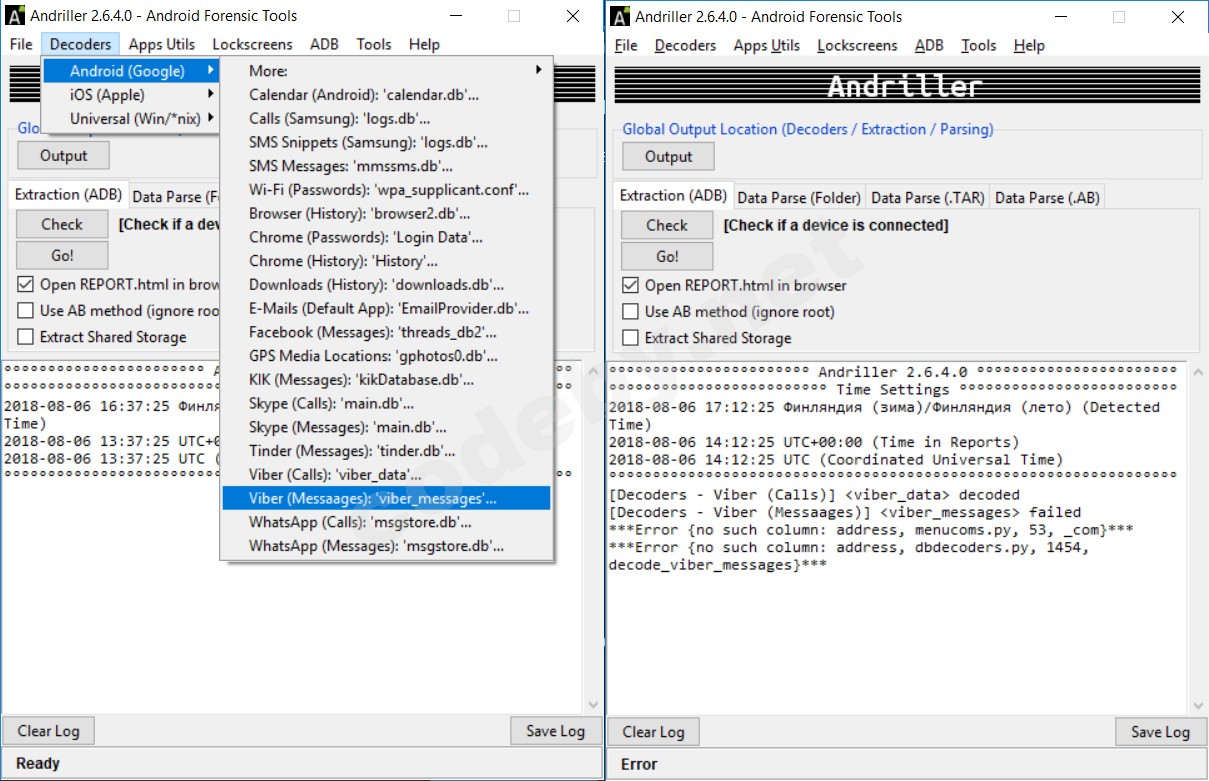Open Apps Utils menu in left window
The height and width of the screenshot is (781, 1209).
point(162,44)
